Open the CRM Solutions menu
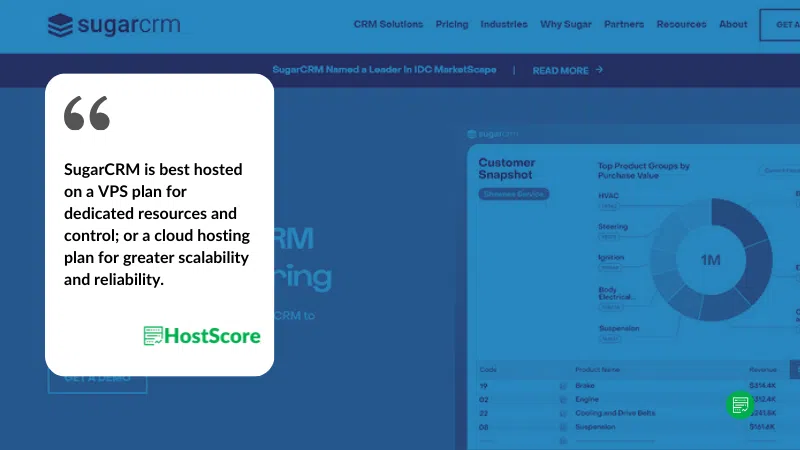800x450 pixels. click(x=388, y=25)
